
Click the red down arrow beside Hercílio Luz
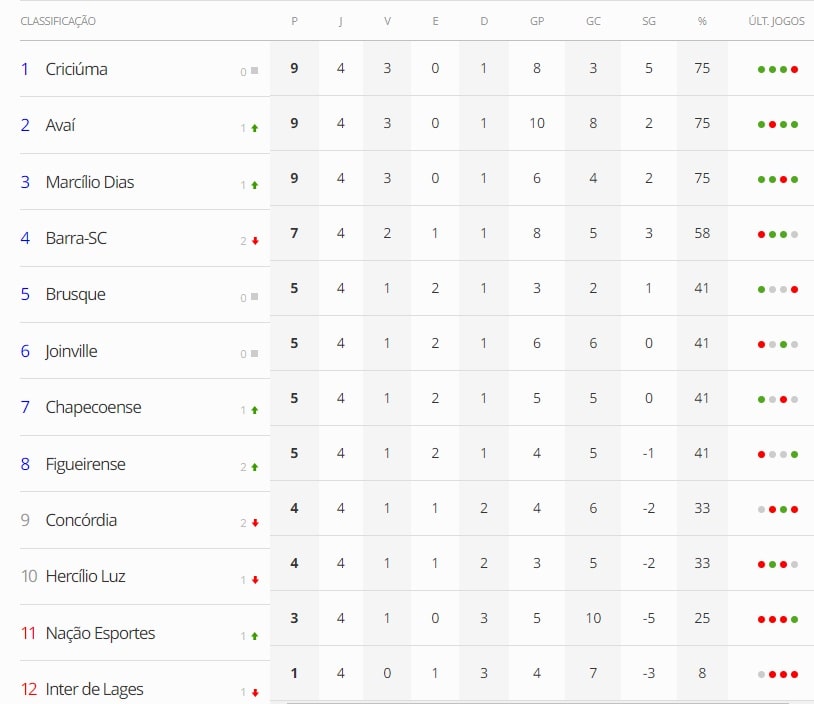pos(255,580)
